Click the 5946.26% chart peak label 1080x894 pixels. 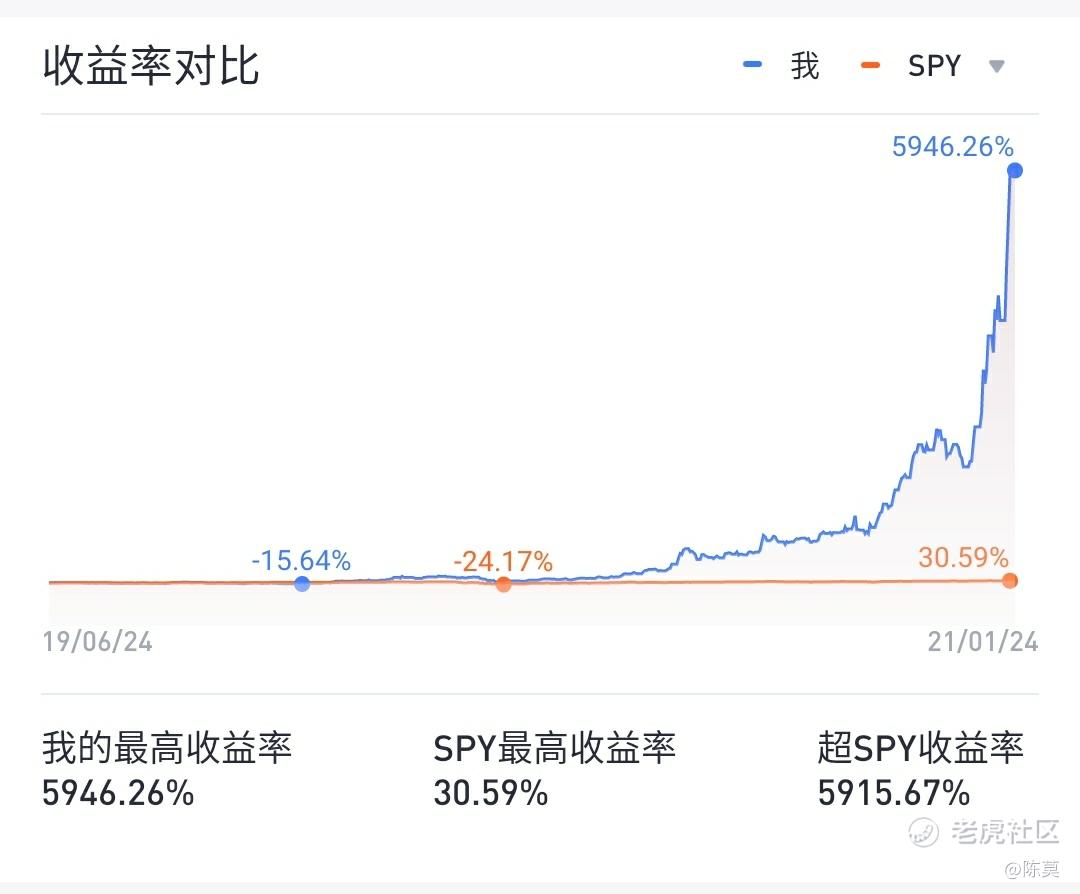coord(953,147)
